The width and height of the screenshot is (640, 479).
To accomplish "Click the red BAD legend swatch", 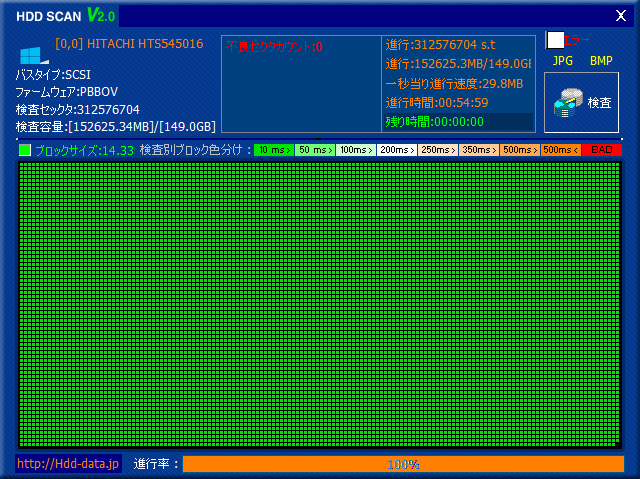I will click(x=601, y=150).
